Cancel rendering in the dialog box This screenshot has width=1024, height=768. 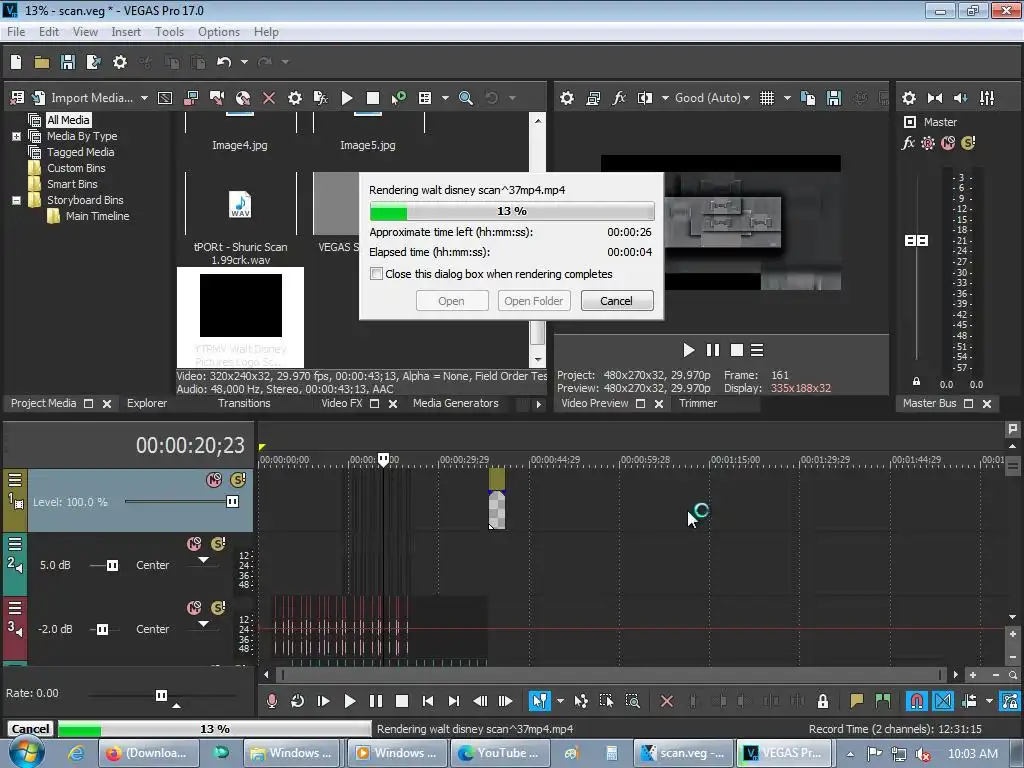pyautogui.click(x=616, y=301)
